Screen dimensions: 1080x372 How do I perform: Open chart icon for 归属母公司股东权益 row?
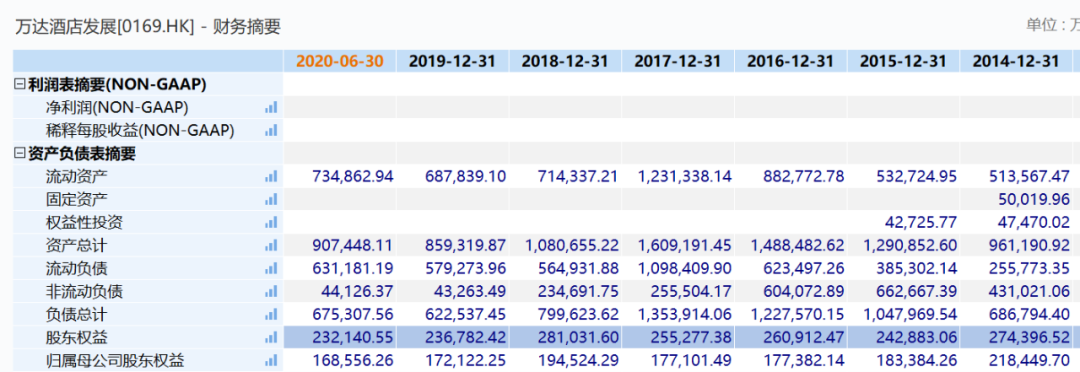tap(271, 360)
